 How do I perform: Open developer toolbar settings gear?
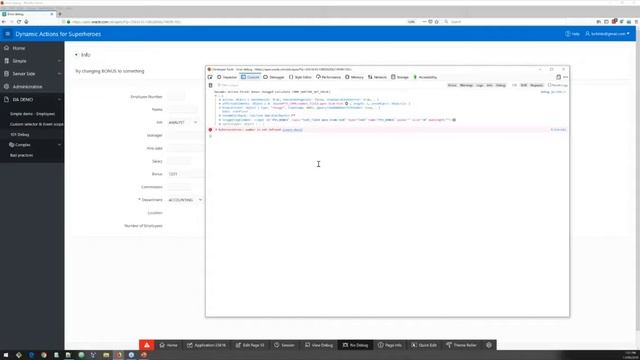[489, 345]
